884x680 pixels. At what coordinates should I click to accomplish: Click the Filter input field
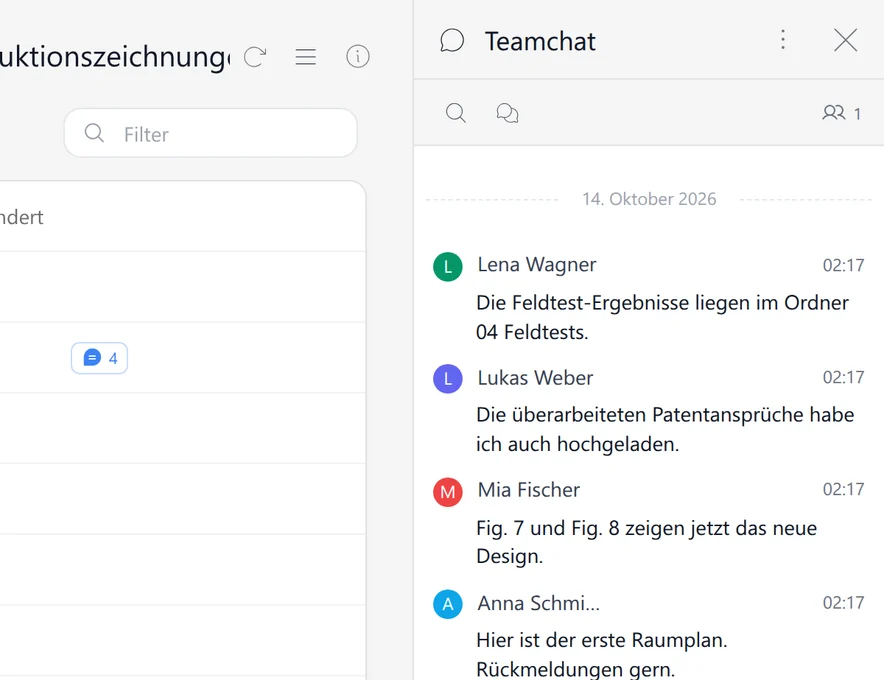(211, 134)
